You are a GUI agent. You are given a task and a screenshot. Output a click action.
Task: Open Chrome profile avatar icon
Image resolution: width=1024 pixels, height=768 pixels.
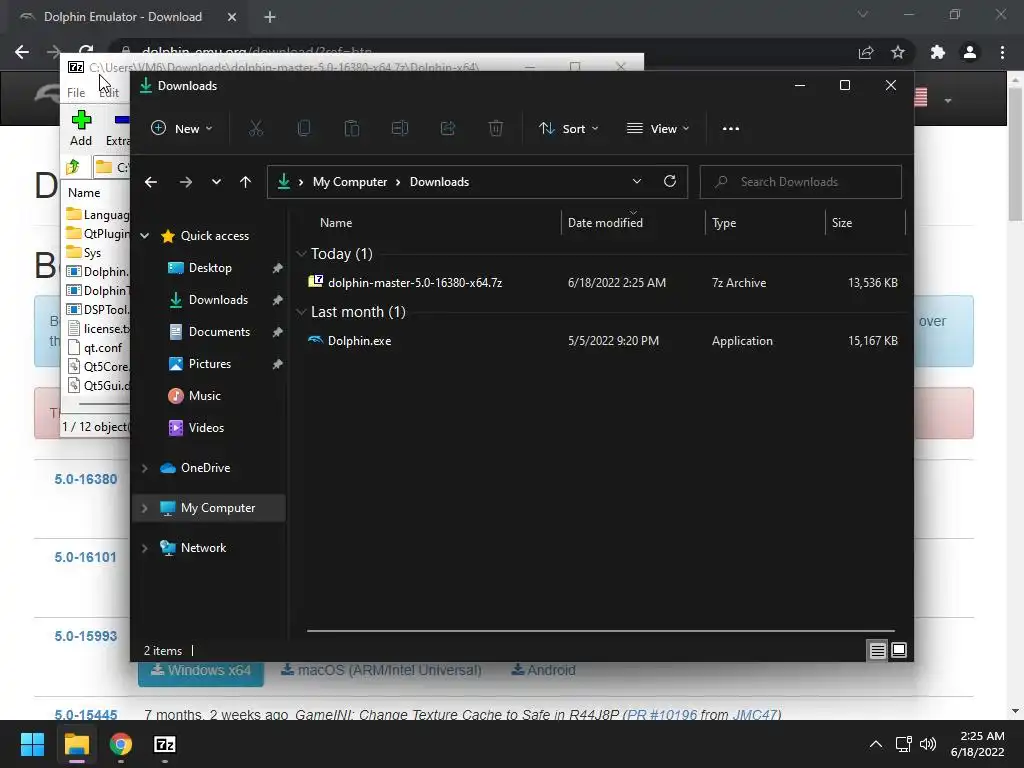click(970, 52)
